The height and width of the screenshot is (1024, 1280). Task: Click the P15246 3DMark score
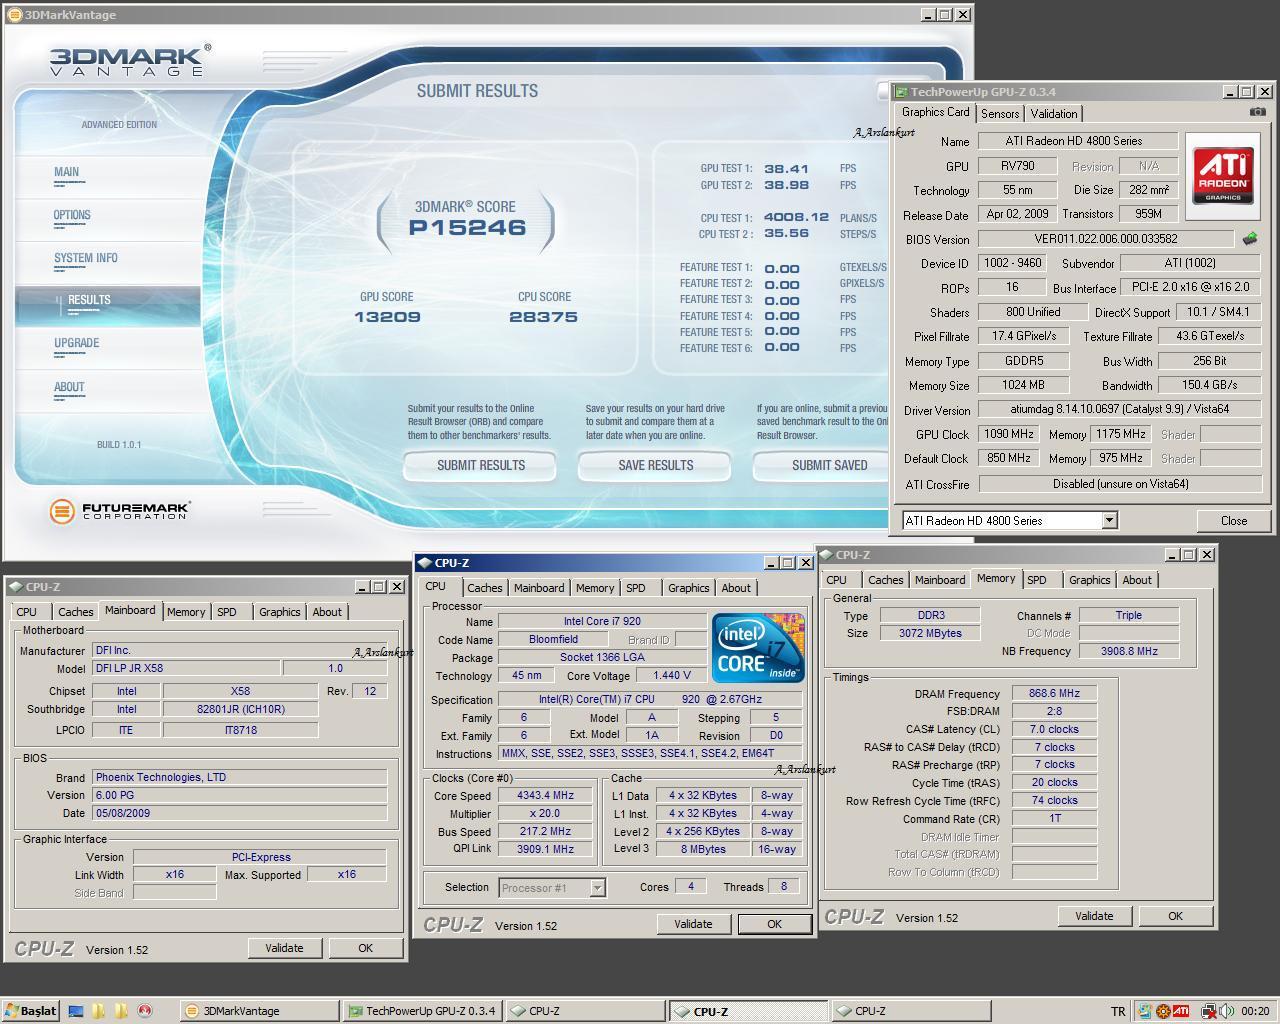(x=468, y=228)
